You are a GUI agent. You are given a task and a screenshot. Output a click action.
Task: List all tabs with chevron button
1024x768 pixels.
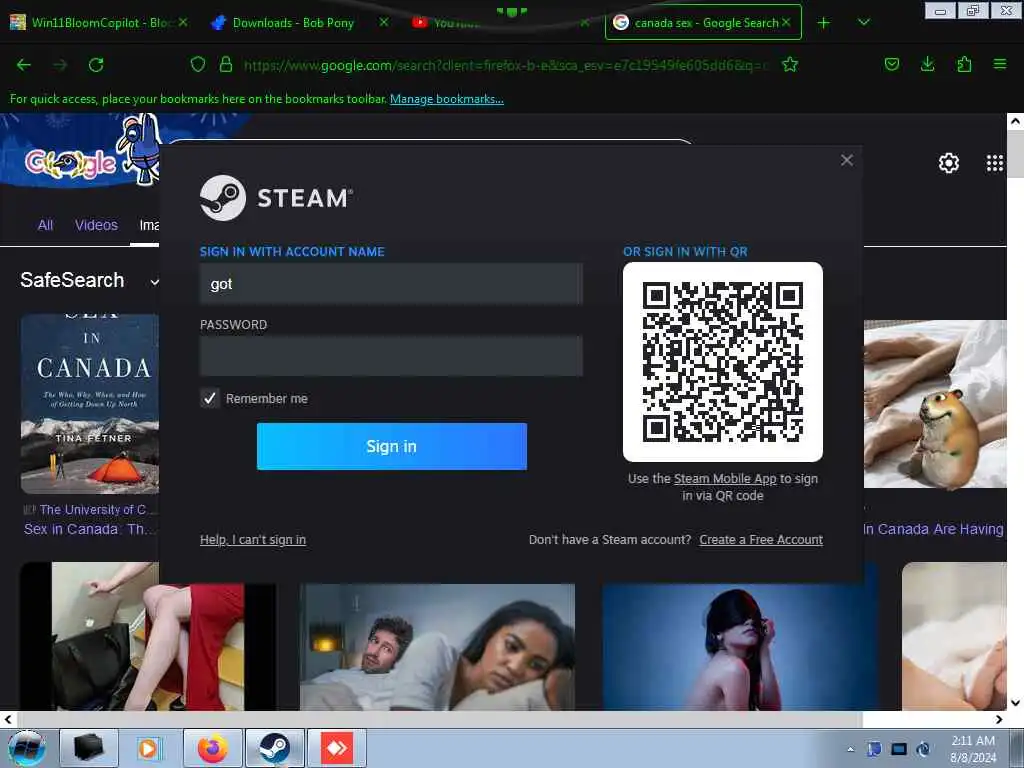(x=863, y=22)
